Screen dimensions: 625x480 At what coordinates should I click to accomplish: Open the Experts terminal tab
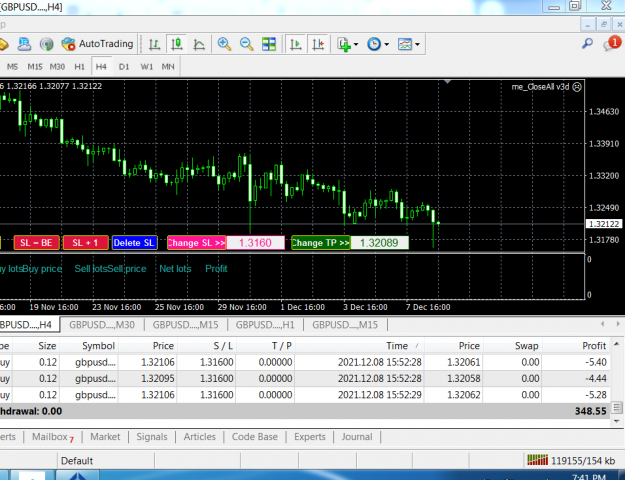(310, 437)
